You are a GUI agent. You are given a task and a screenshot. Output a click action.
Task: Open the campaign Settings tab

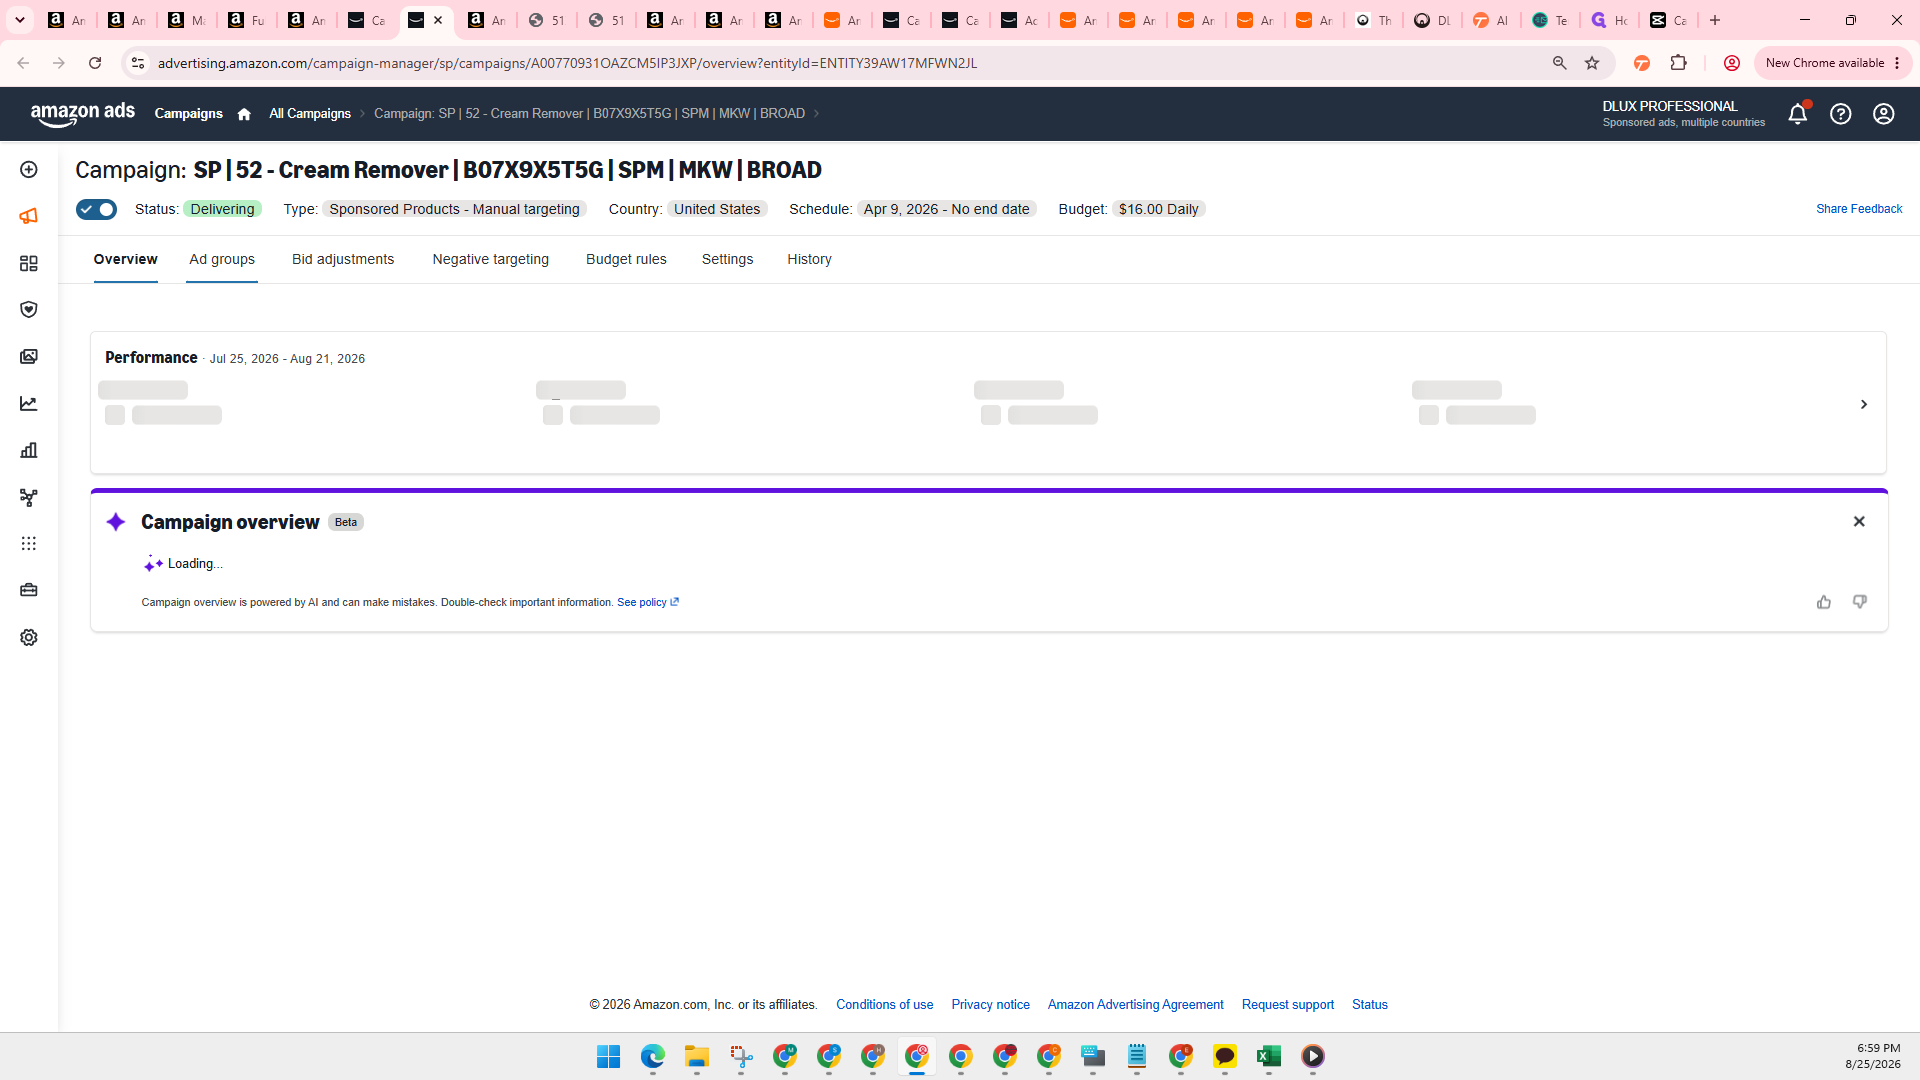pyautogui.click(x=728, y=259)
